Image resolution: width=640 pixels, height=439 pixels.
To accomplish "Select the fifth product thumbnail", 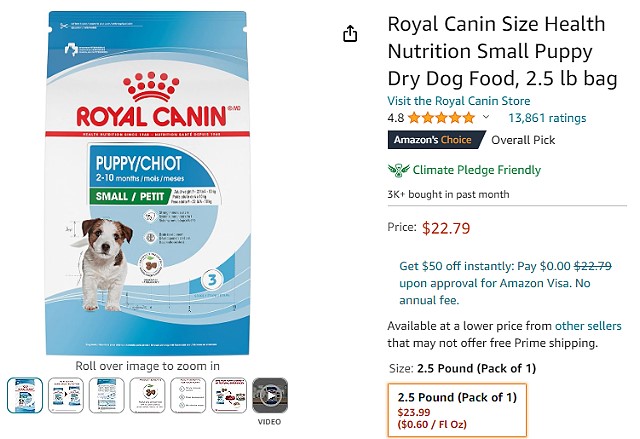I will [x=188, y=395].
